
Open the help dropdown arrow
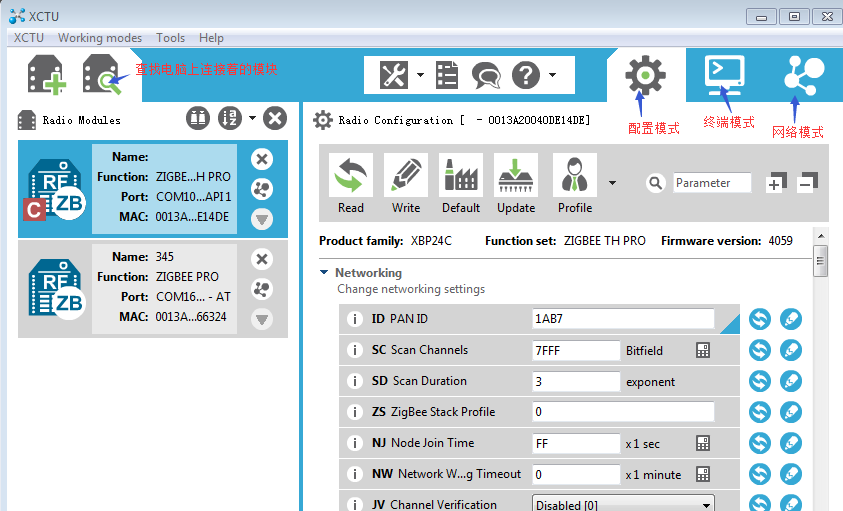click(x=552, y=75)
